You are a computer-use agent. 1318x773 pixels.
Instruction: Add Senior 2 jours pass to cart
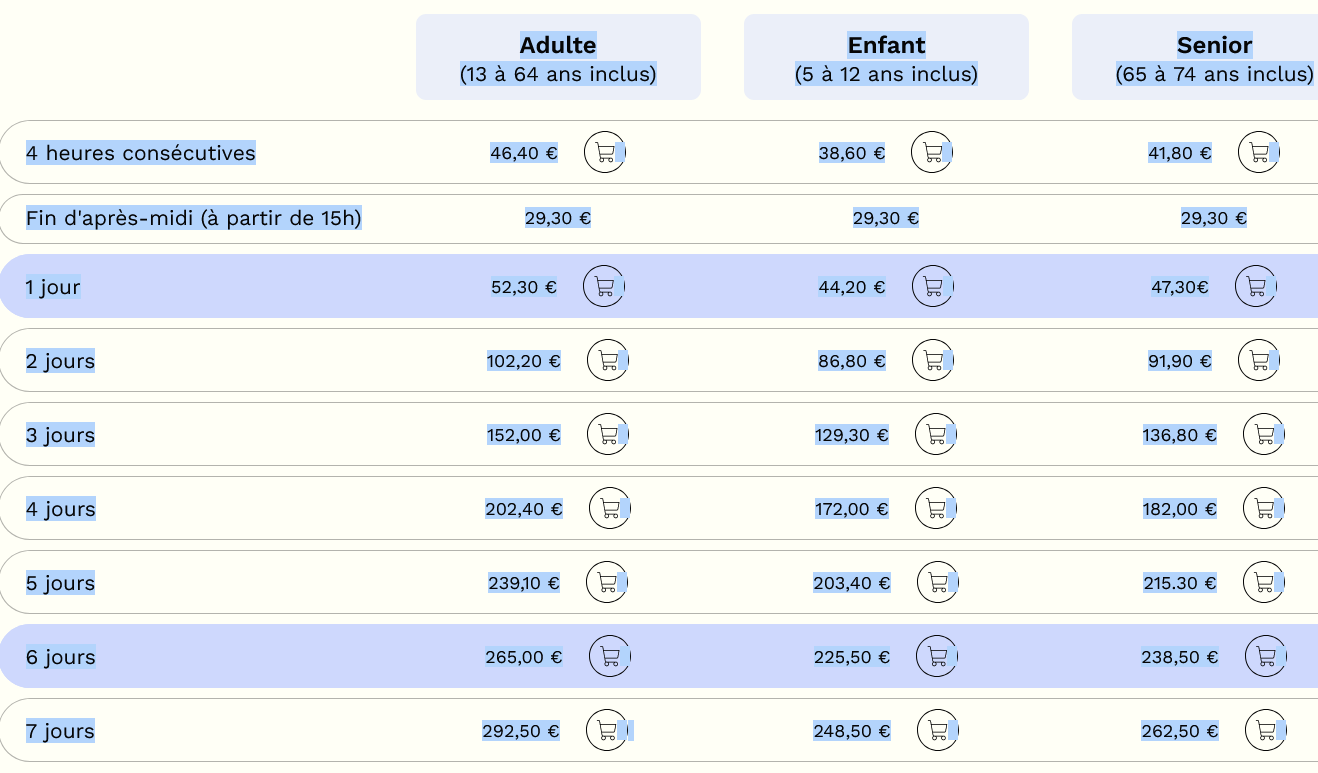[1258, 361]
